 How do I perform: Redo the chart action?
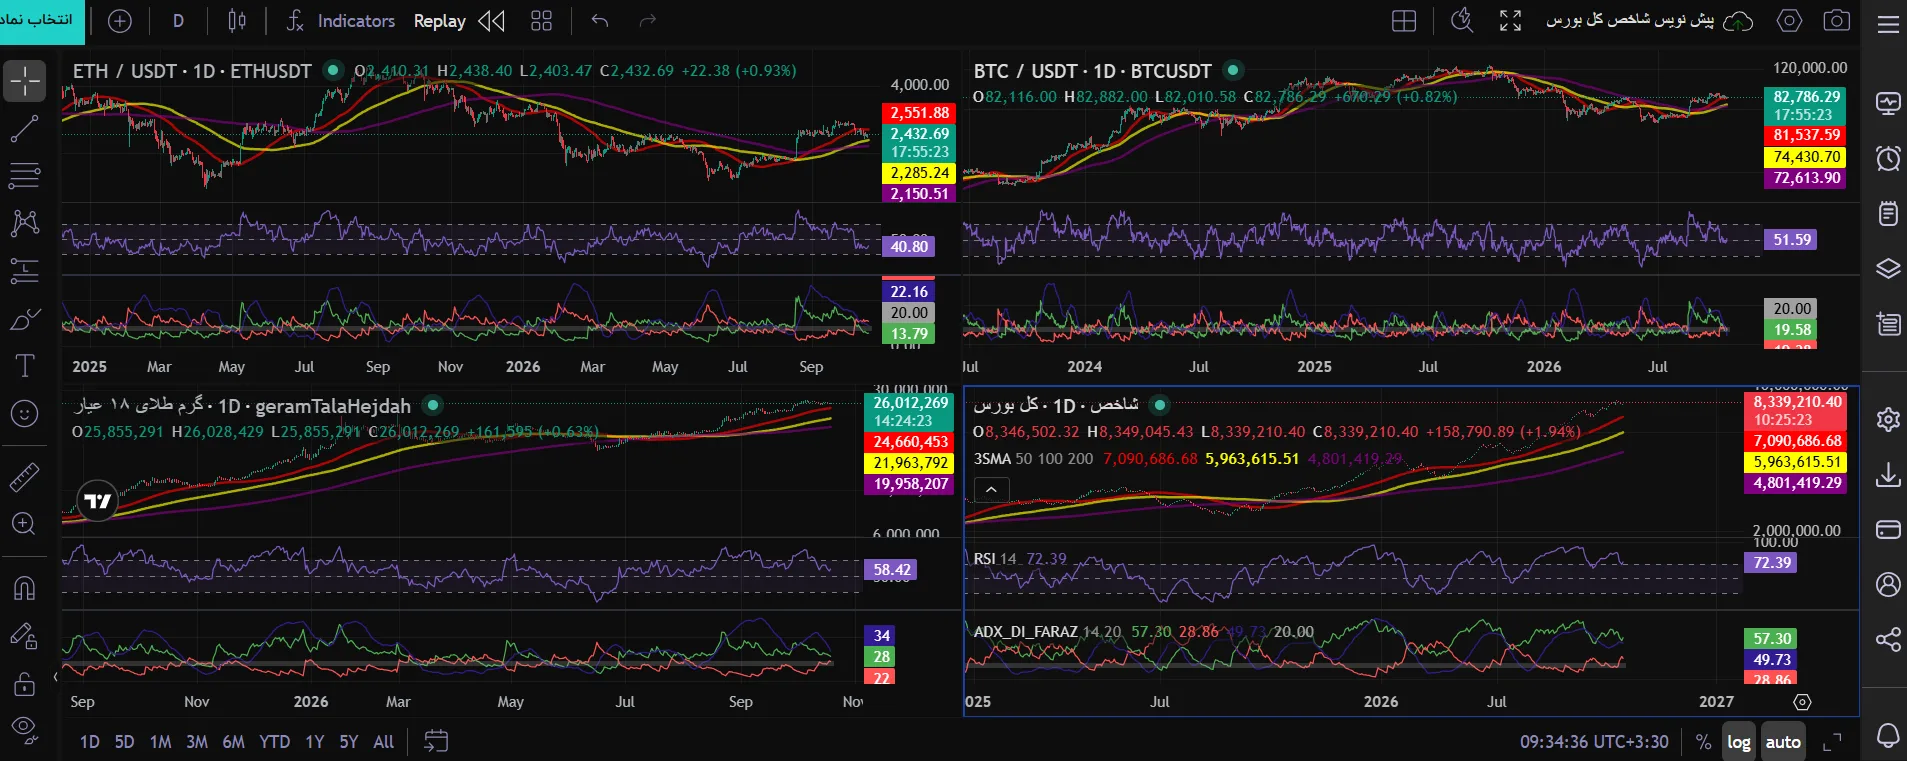648,21
